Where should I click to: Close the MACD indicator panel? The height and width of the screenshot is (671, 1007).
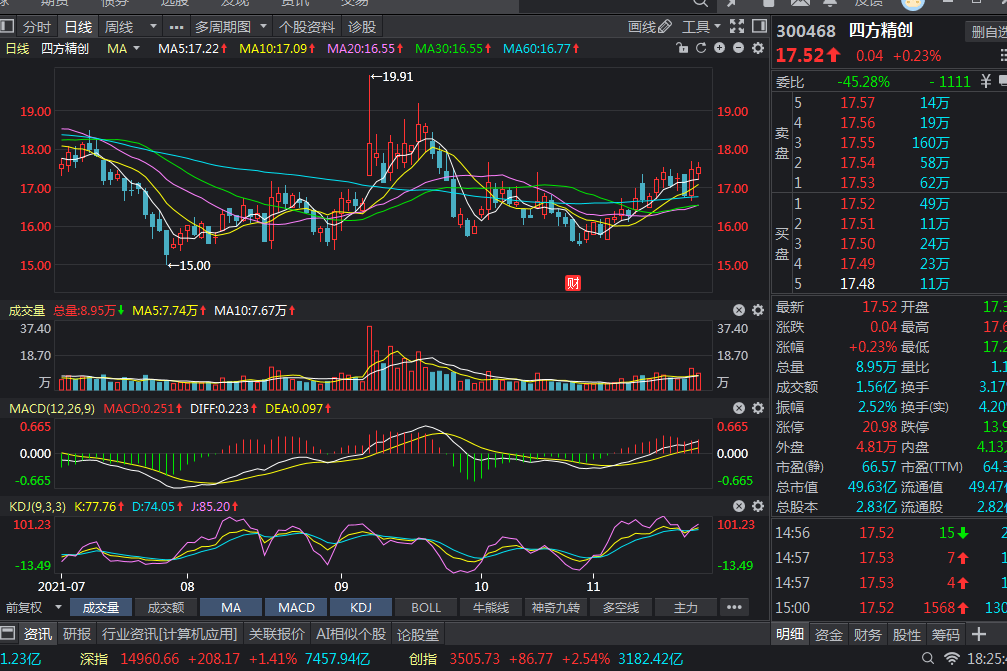click(x=739, y=408)
